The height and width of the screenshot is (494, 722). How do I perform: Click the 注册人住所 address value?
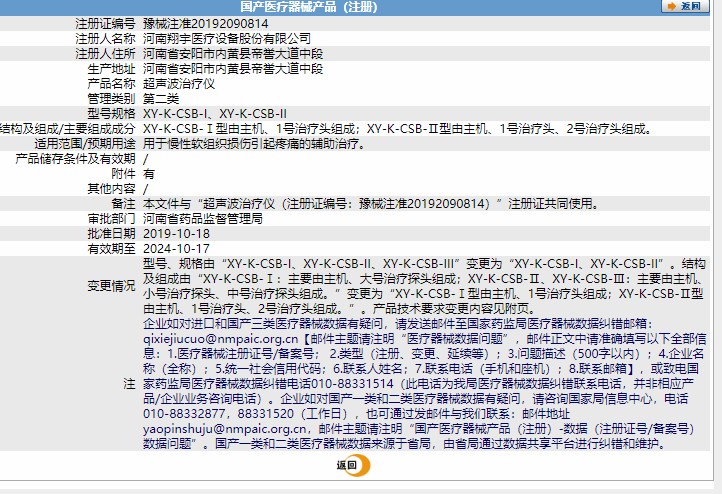[x=233, y=54]
